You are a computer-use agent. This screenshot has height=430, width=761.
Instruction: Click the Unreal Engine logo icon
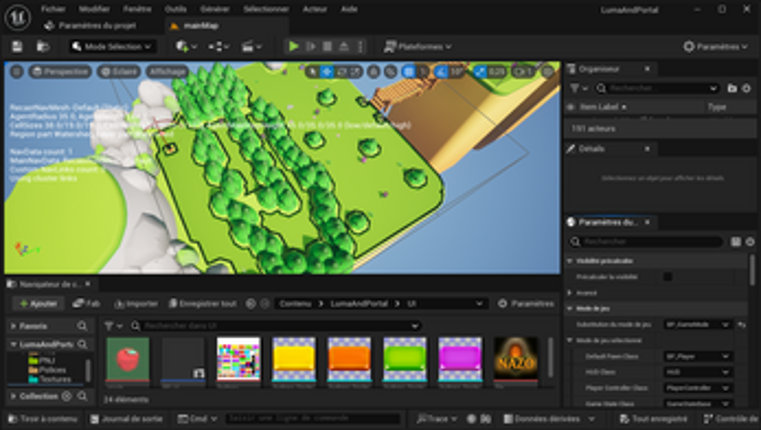[x=17, y=13]
